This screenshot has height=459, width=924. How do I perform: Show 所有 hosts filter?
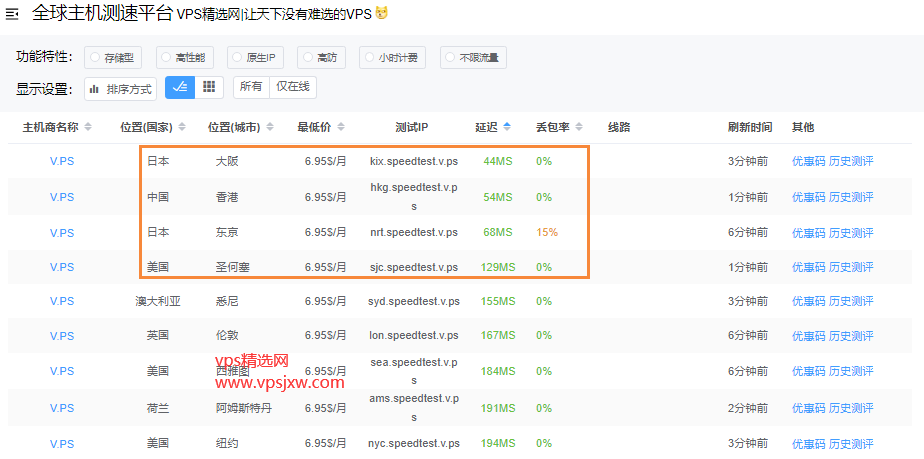click(251, 87)
